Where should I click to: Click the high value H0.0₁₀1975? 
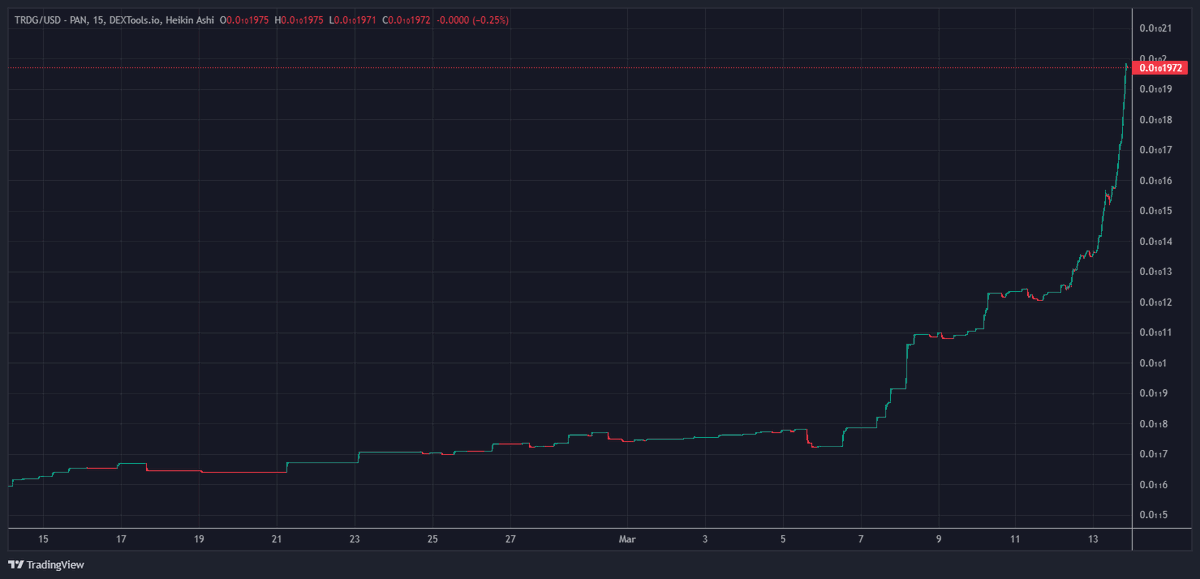[299, 20]
